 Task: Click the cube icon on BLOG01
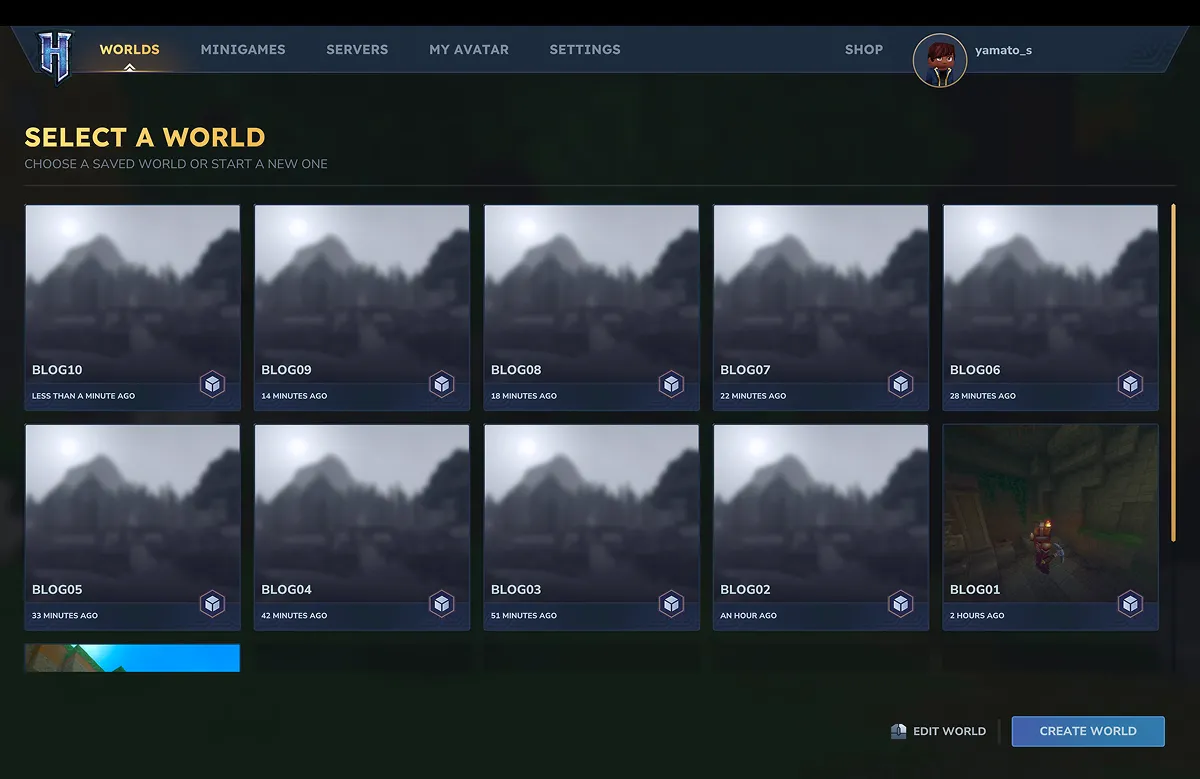(1130, 604)
